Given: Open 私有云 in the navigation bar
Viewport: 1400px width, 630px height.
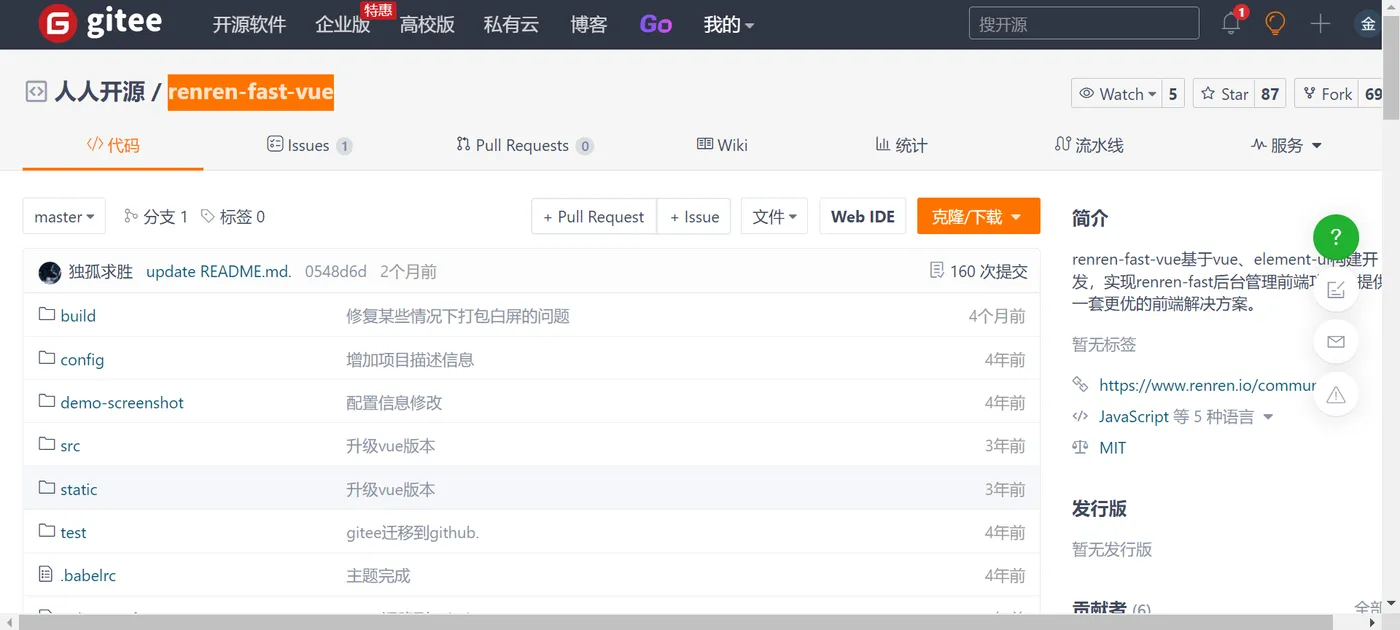Looking at the screenshot, I should [511, 25].
